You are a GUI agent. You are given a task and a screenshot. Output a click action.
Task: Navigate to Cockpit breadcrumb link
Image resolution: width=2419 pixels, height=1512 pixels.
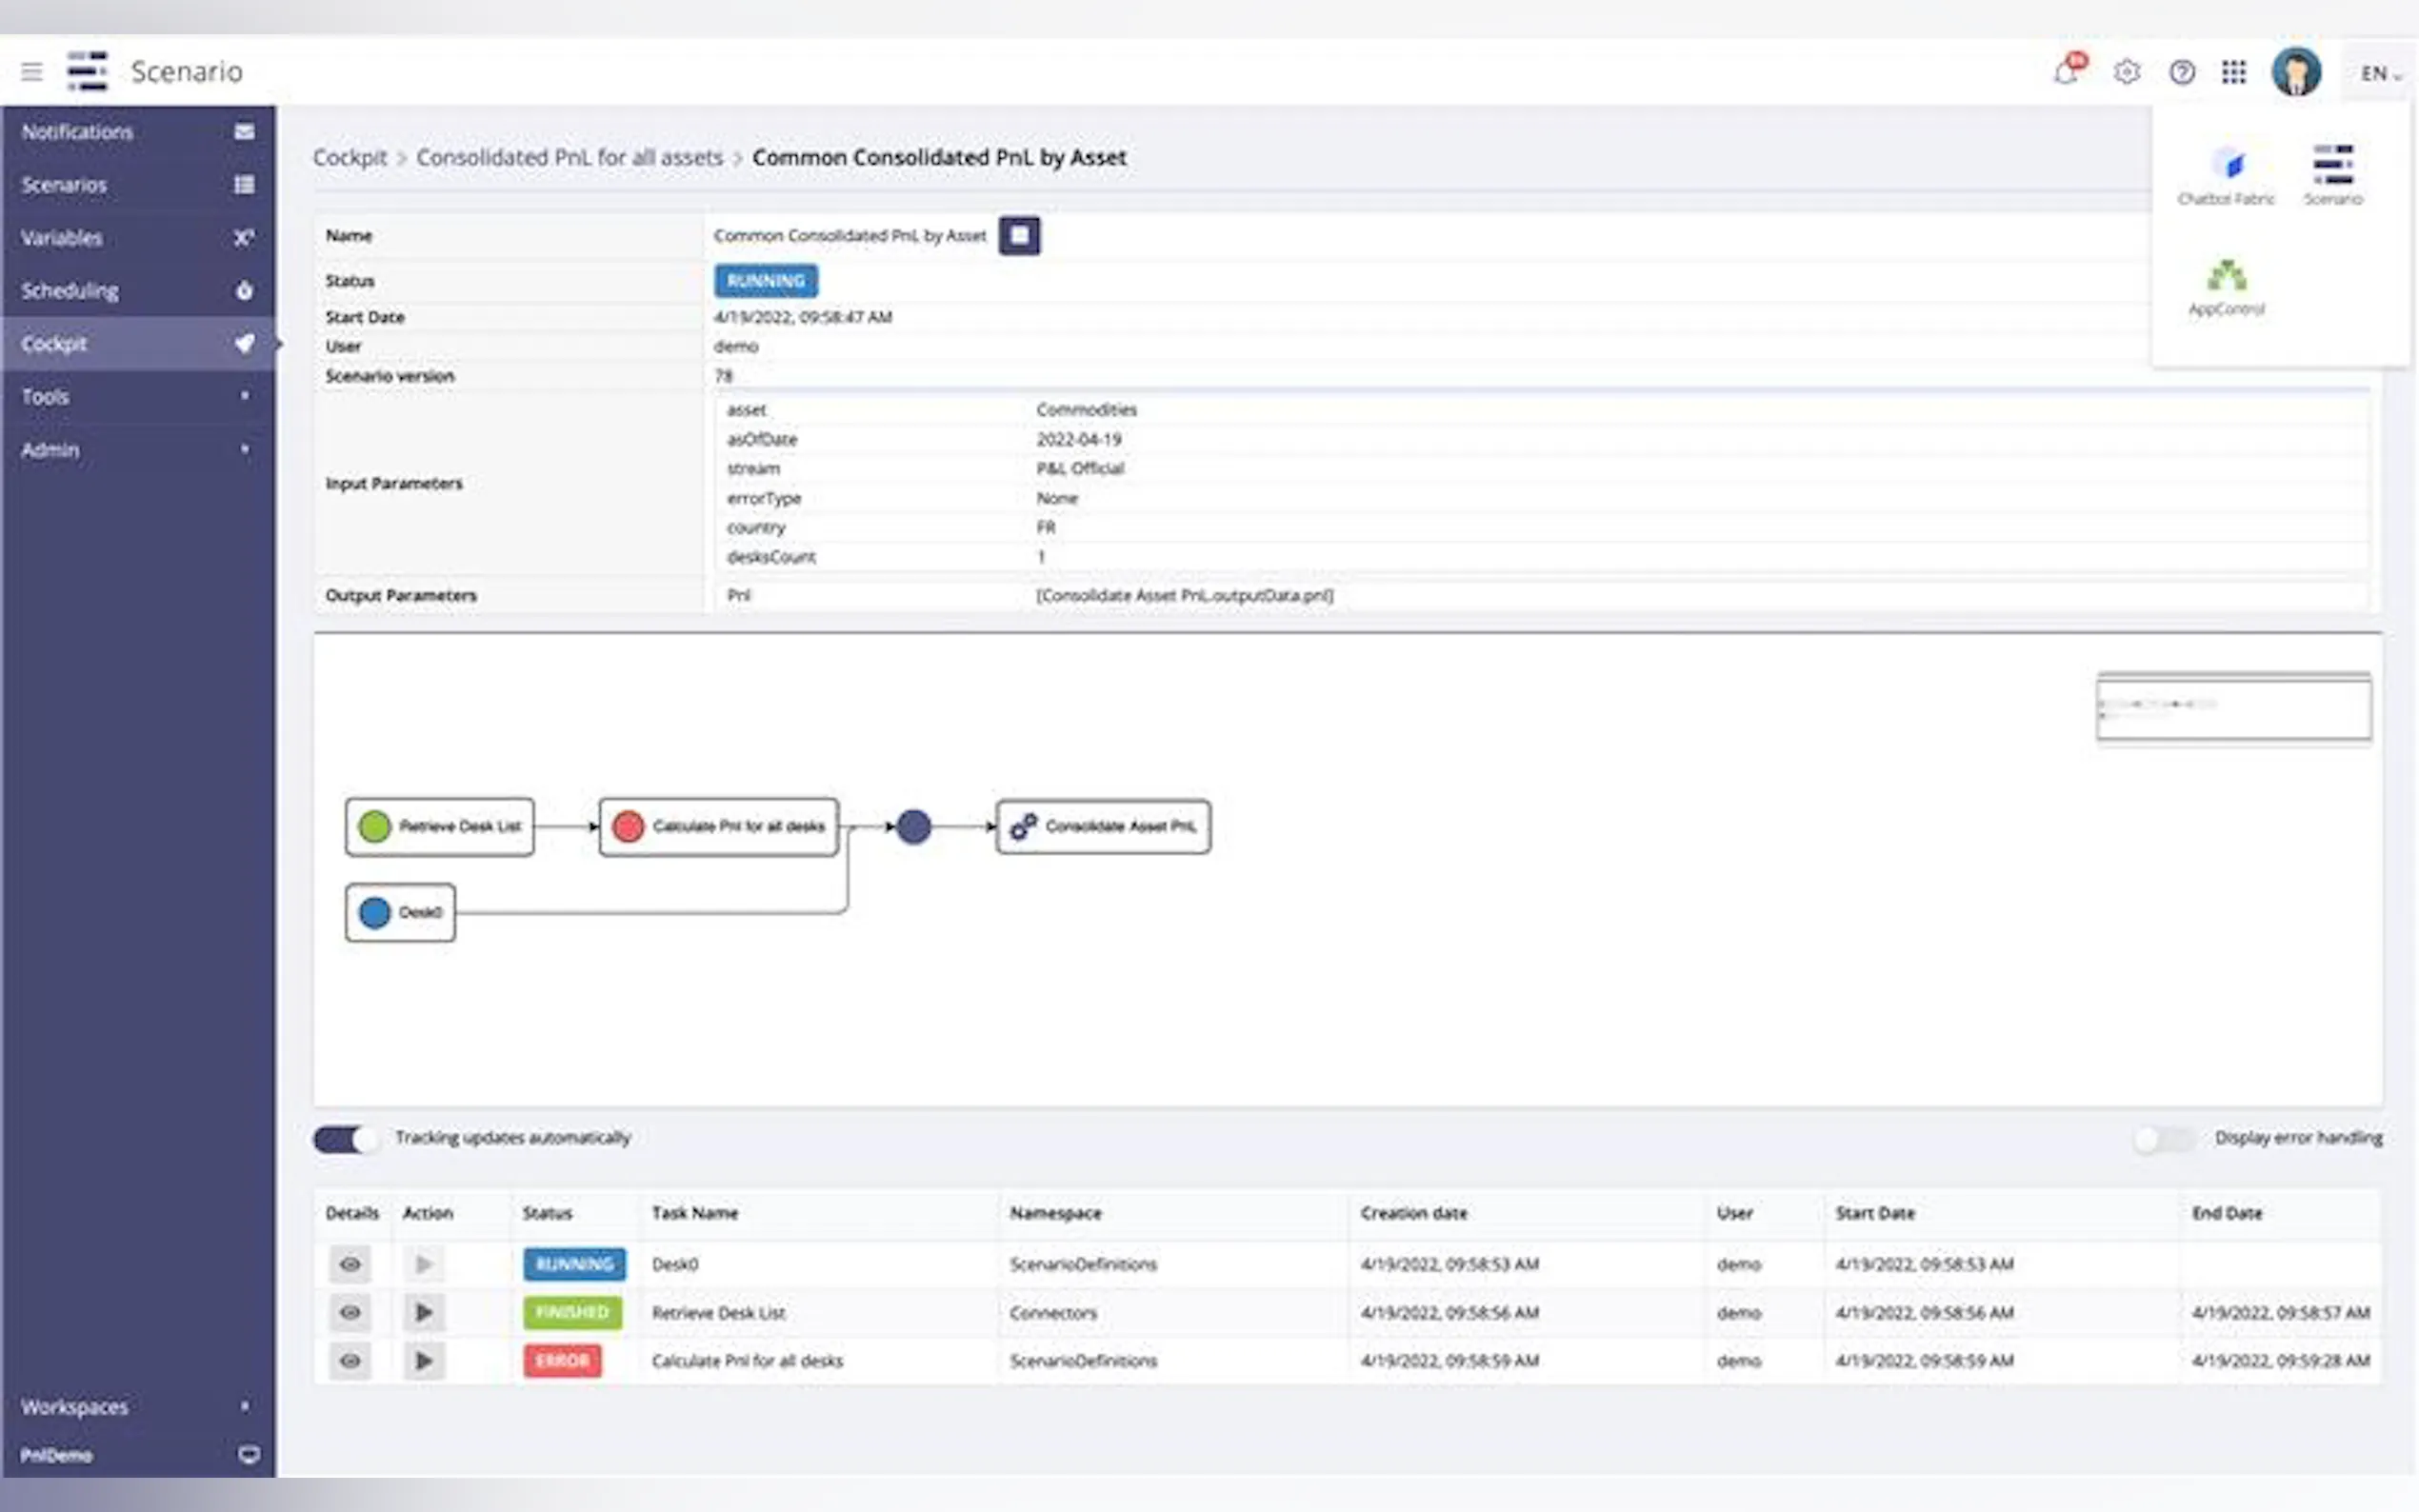(x=349, y=158)
